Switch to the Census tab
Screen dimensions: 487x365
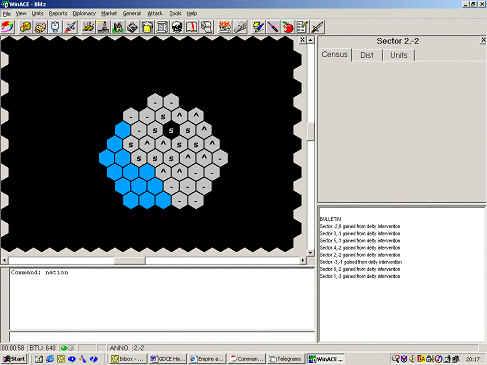[334, 54]
